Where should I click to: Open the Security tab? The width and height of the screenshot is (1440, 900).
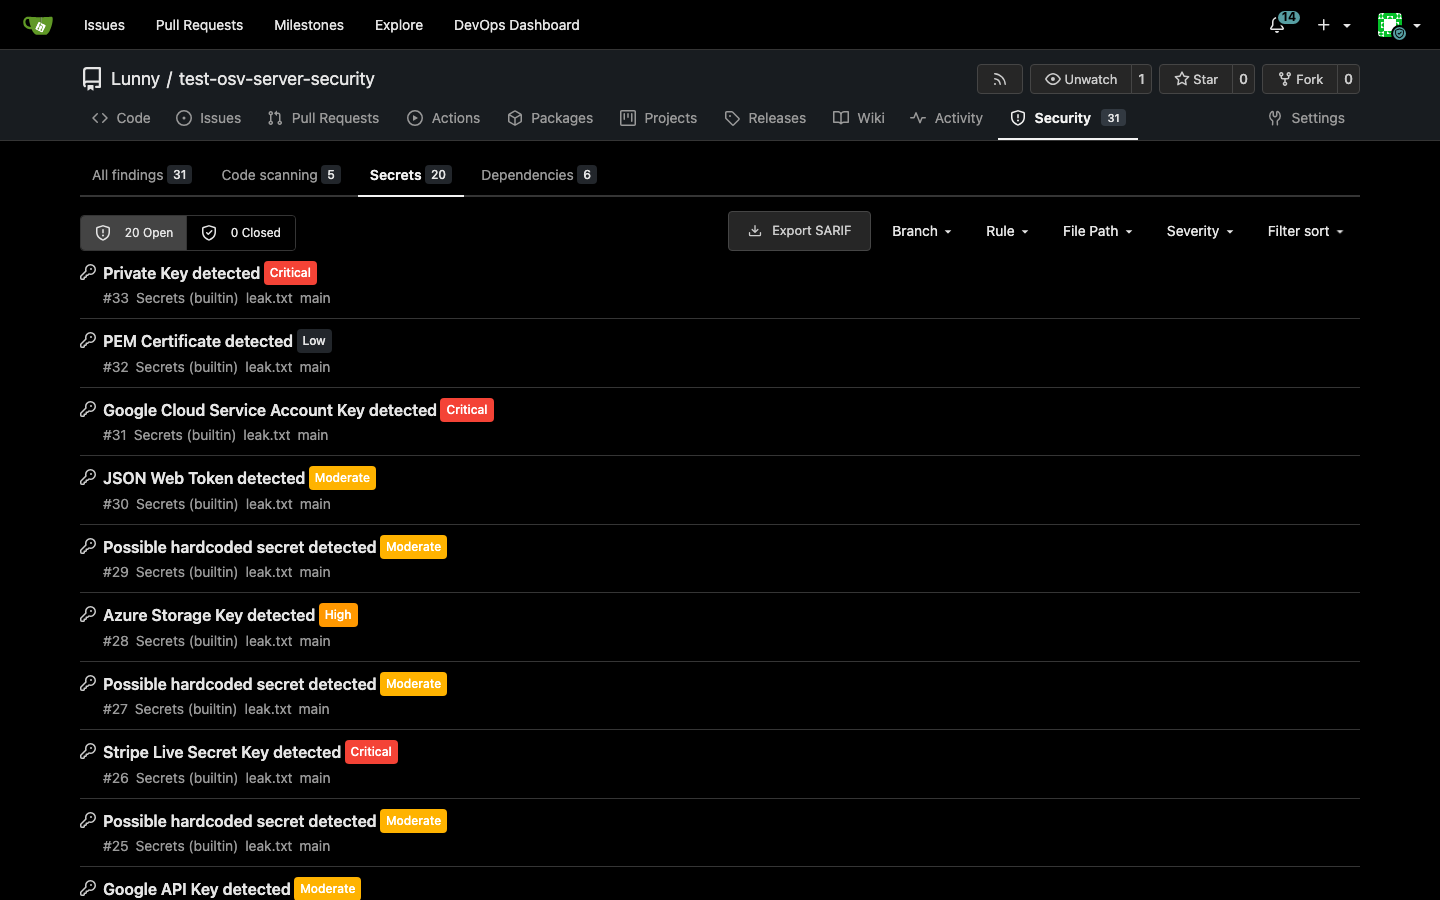coord(1068,118)
